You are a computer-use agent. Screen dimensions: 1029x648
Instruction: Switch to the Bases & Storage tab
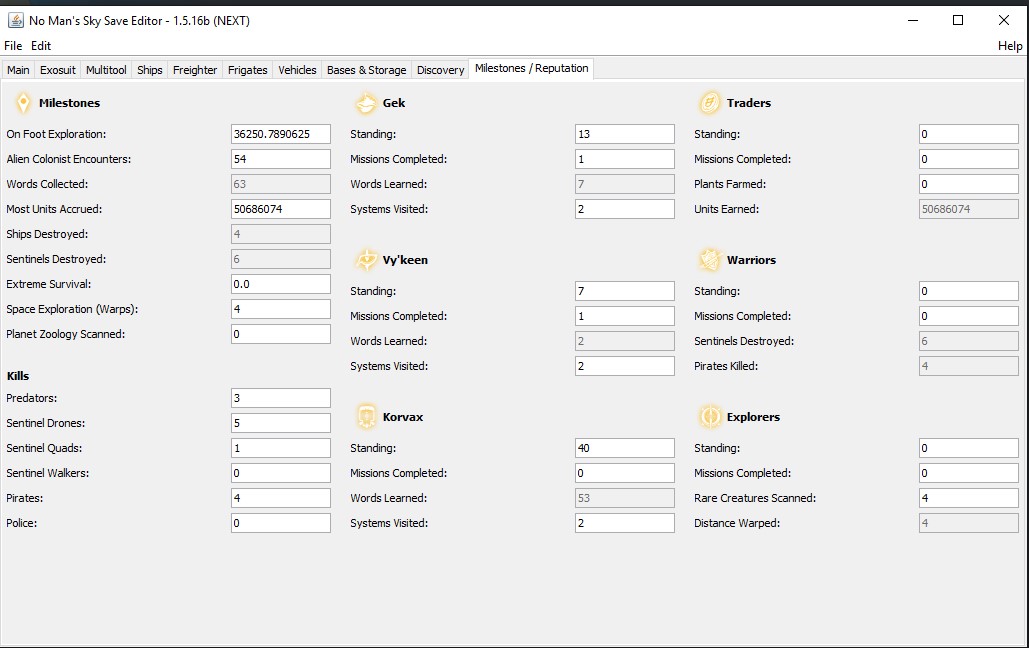point(366,70)
